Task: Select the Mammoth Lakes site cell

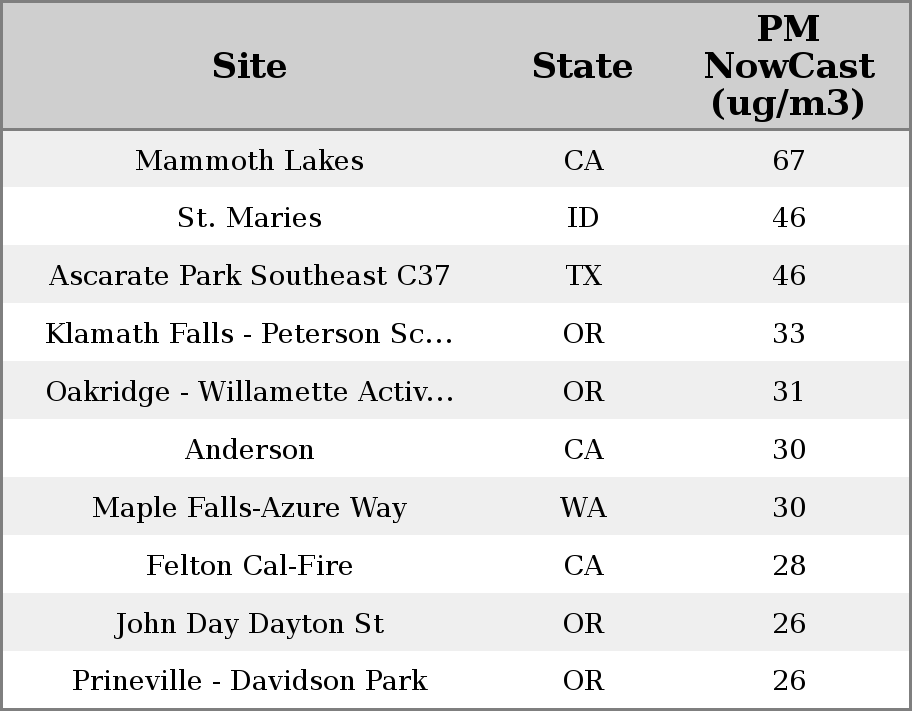Action: coord(249,161)
